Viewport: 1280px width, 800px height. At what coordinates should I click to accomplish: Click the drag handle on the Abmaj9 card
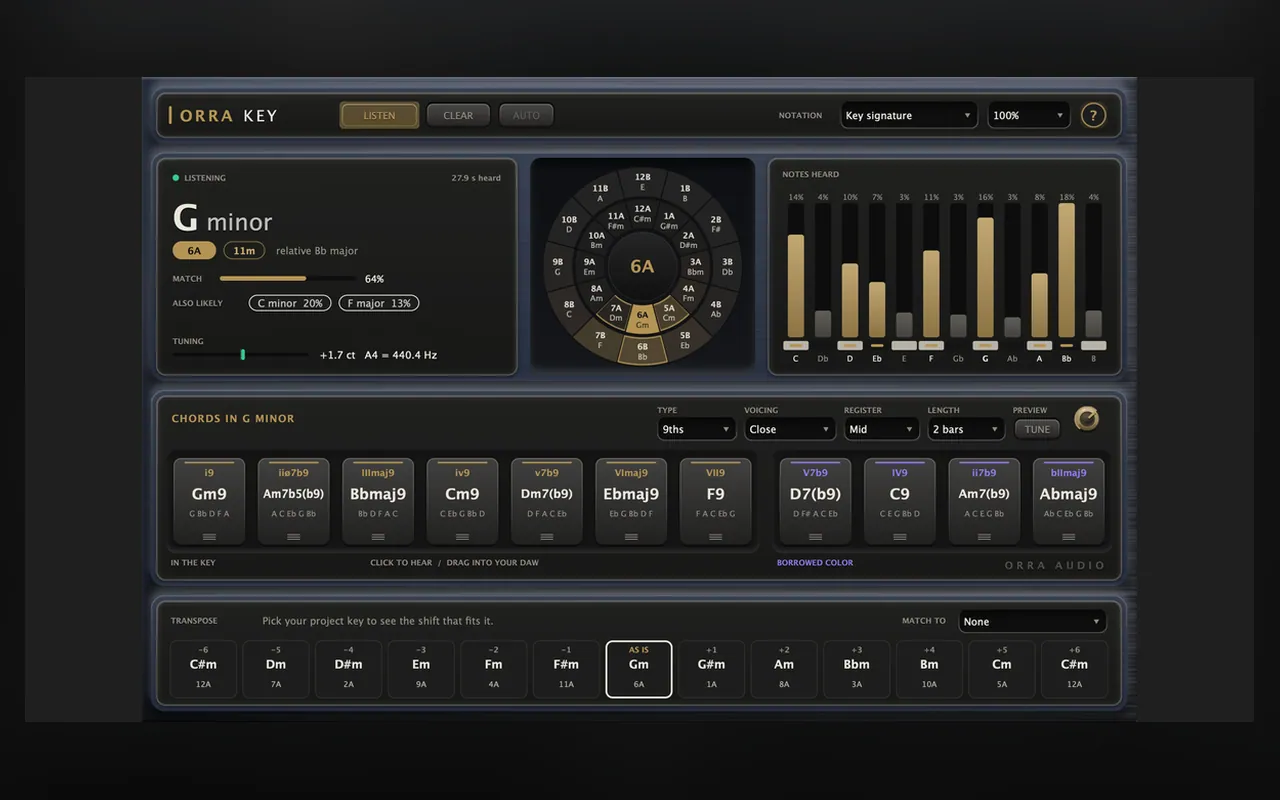pos(1068,537)
